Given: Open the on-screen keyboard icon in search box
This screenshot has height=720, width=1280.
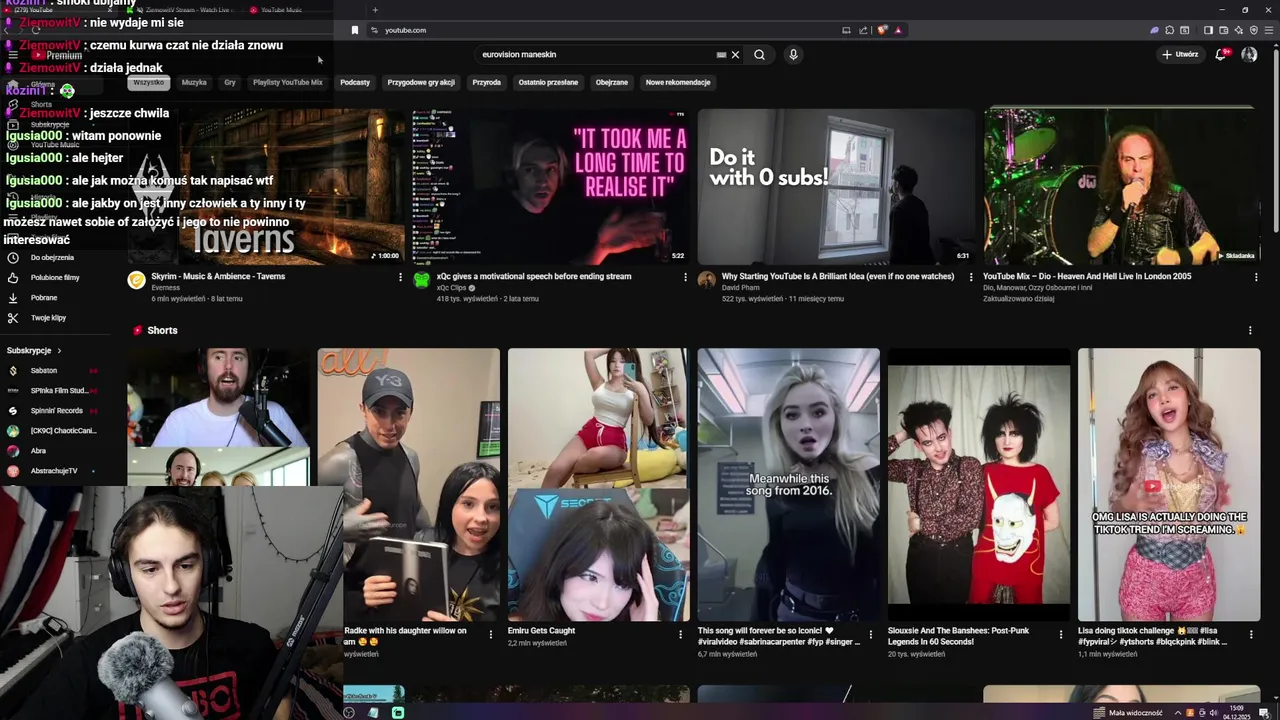Looking at the screenshot, I should coord(721,55).
